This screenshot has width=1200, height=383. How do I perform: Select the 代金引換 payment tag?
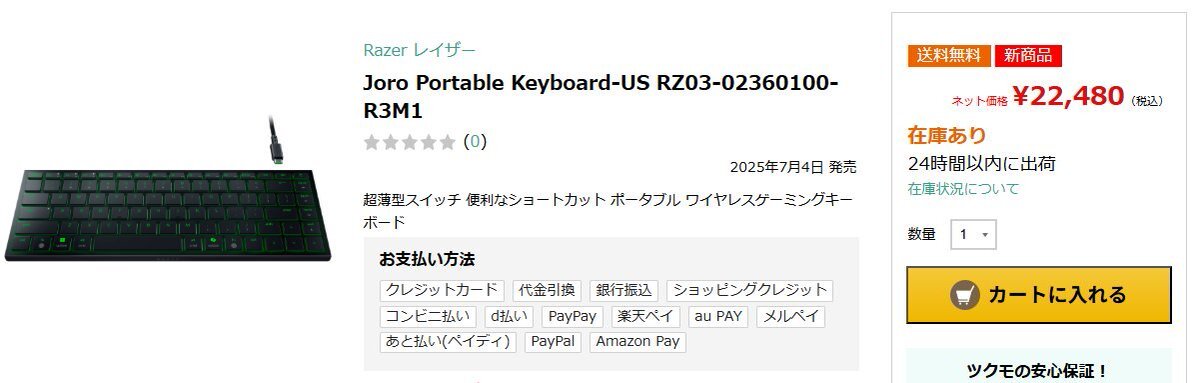547,290
